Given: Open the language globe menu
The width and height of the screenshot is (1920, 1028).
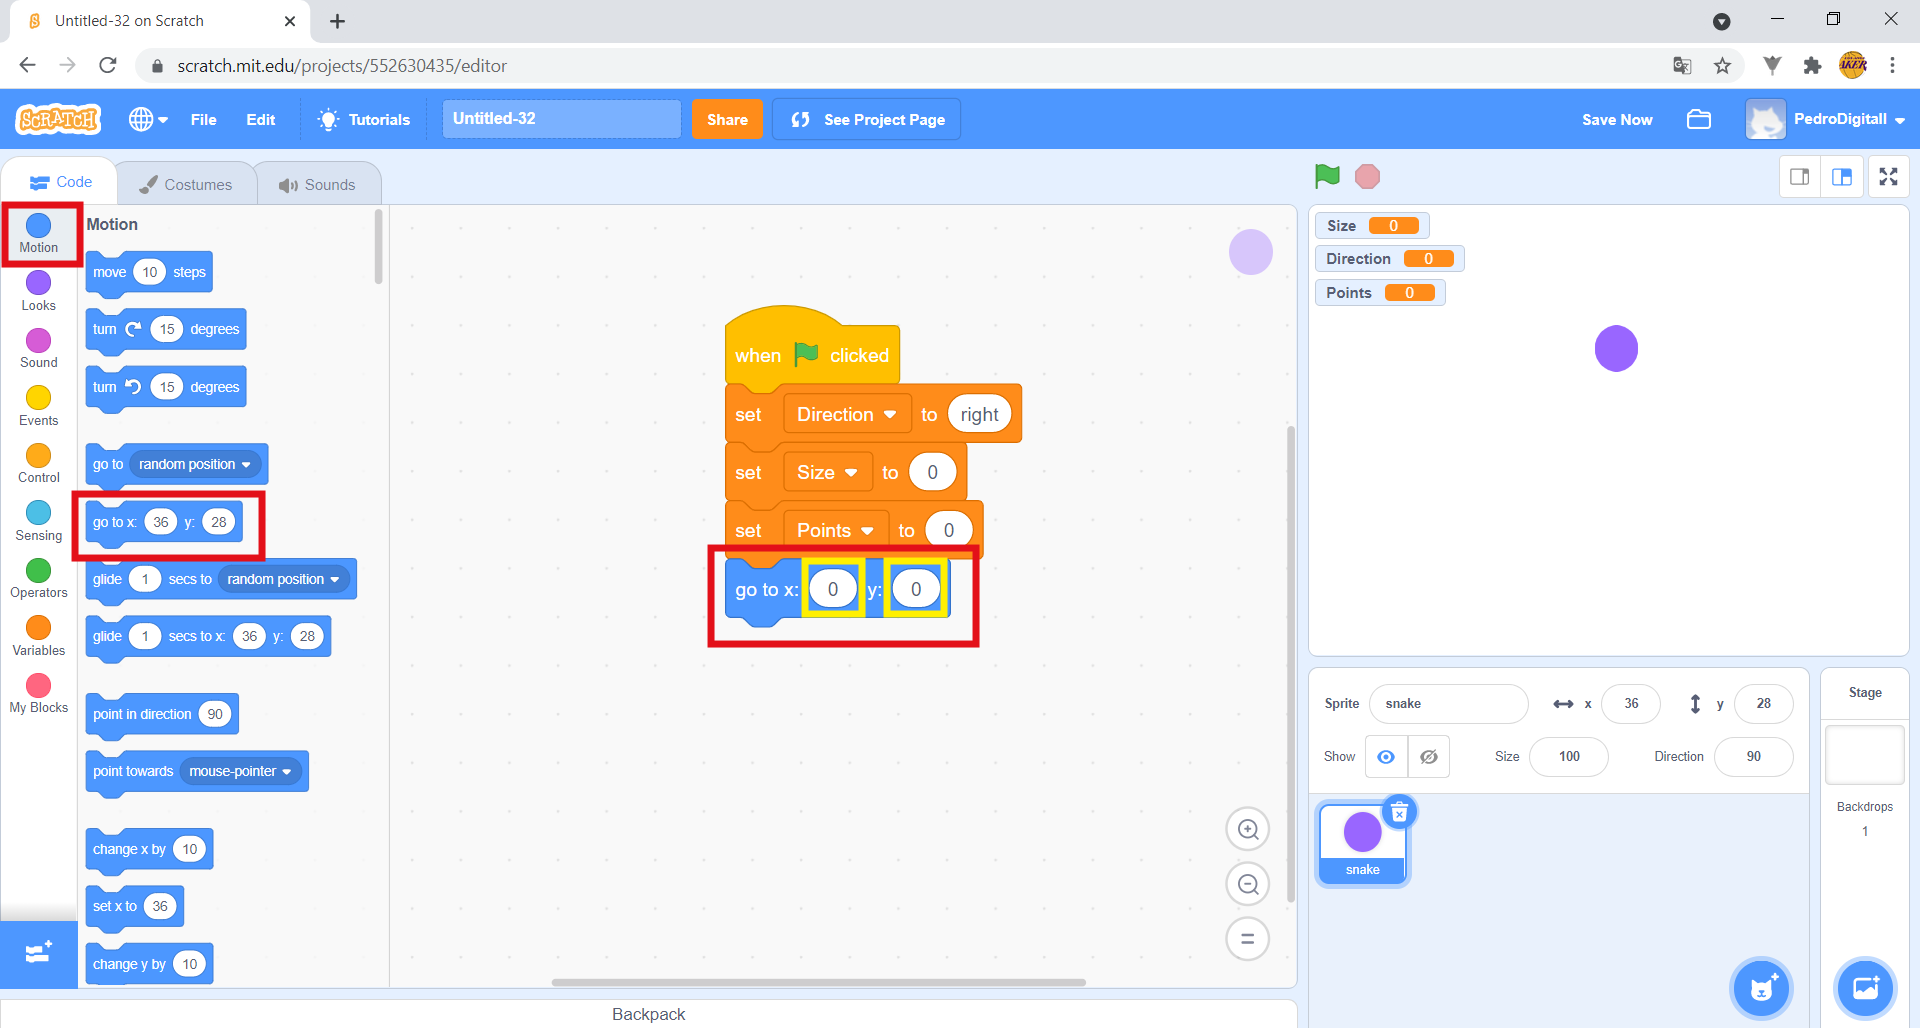Looking at the screenshot, I should click(x=148, y=119).
